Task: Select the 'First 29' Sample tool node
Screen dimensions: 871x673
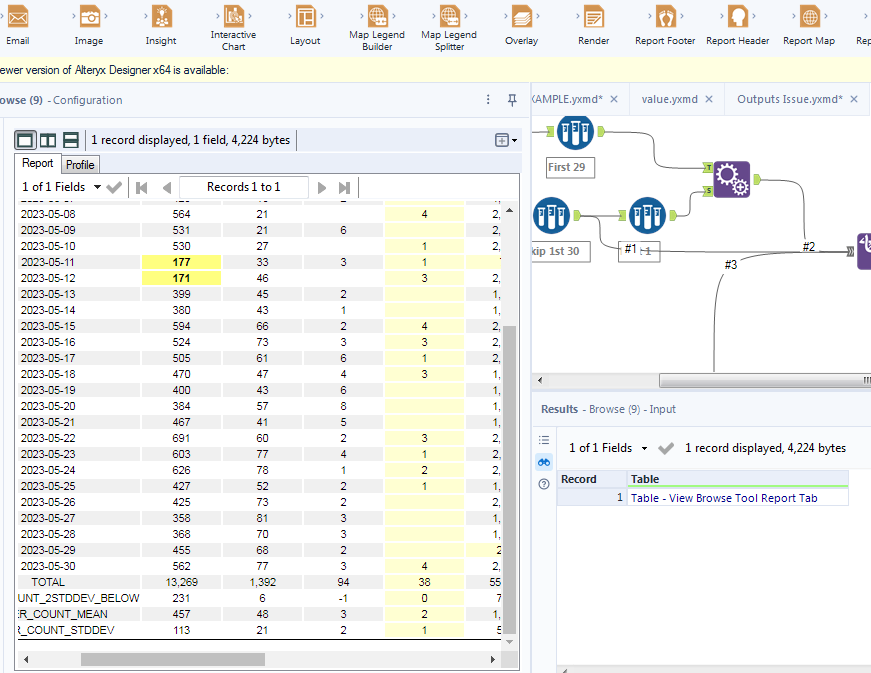Action: [x=575, y=132]
